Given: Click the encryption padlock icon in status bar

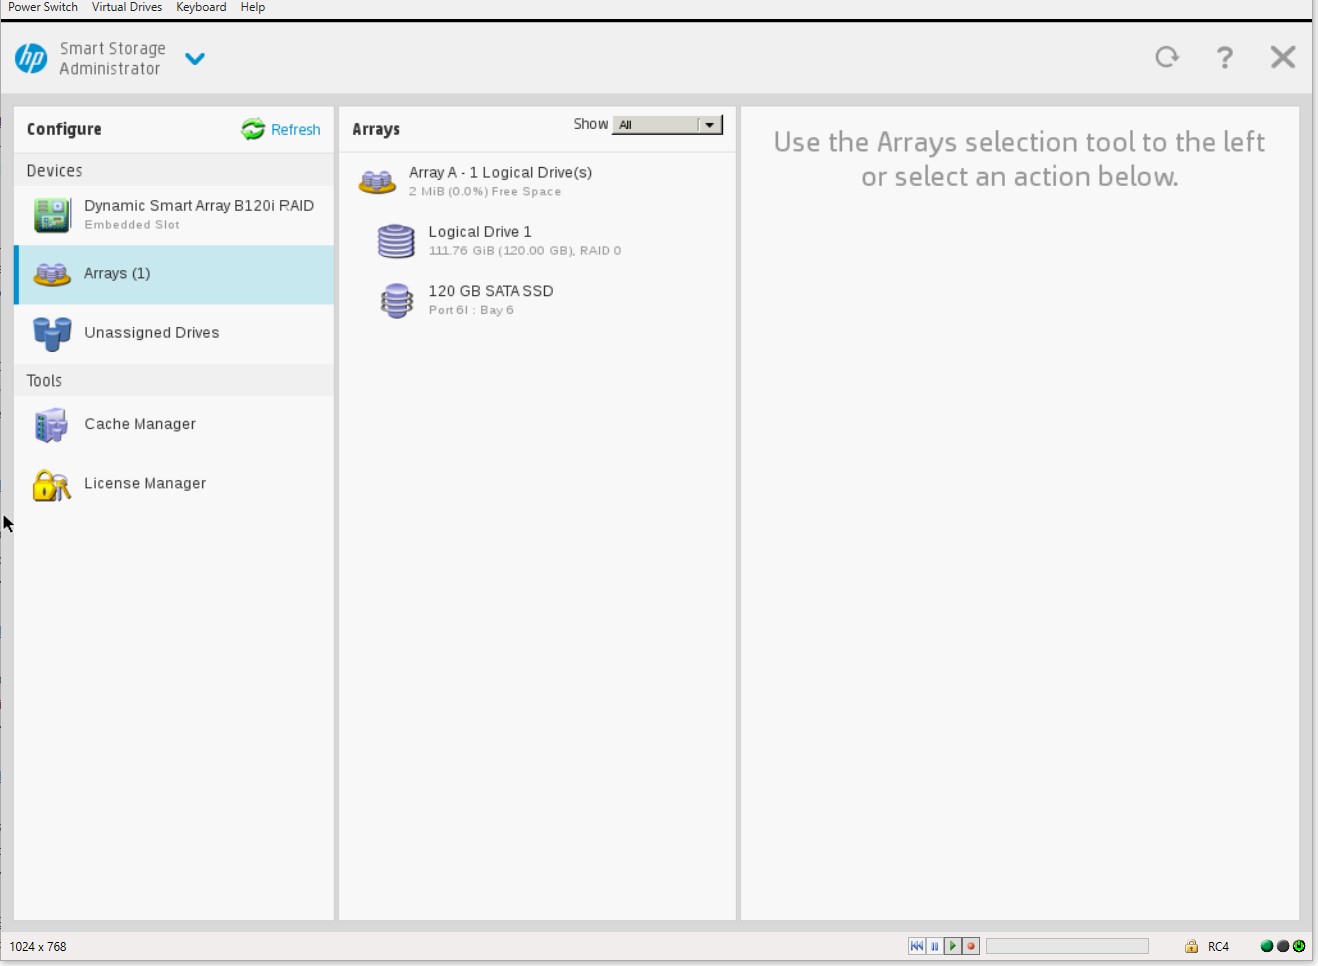Looking at the screenshot, I should (1191, 946).
